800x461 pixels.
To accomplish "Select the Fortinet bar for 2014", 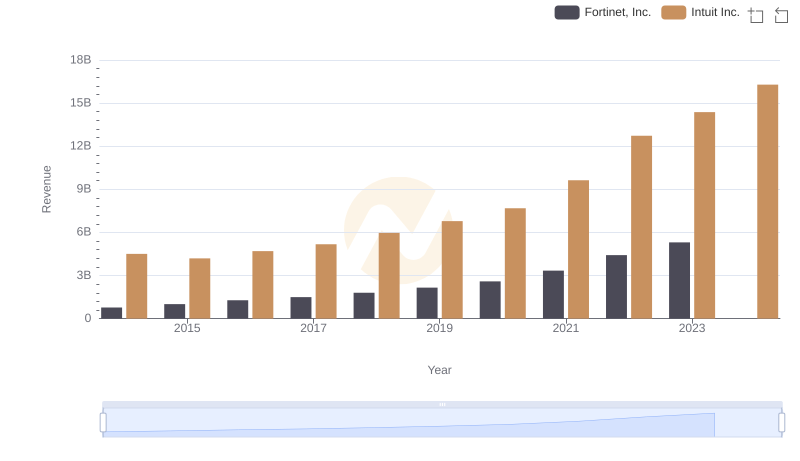I will 111,313.
